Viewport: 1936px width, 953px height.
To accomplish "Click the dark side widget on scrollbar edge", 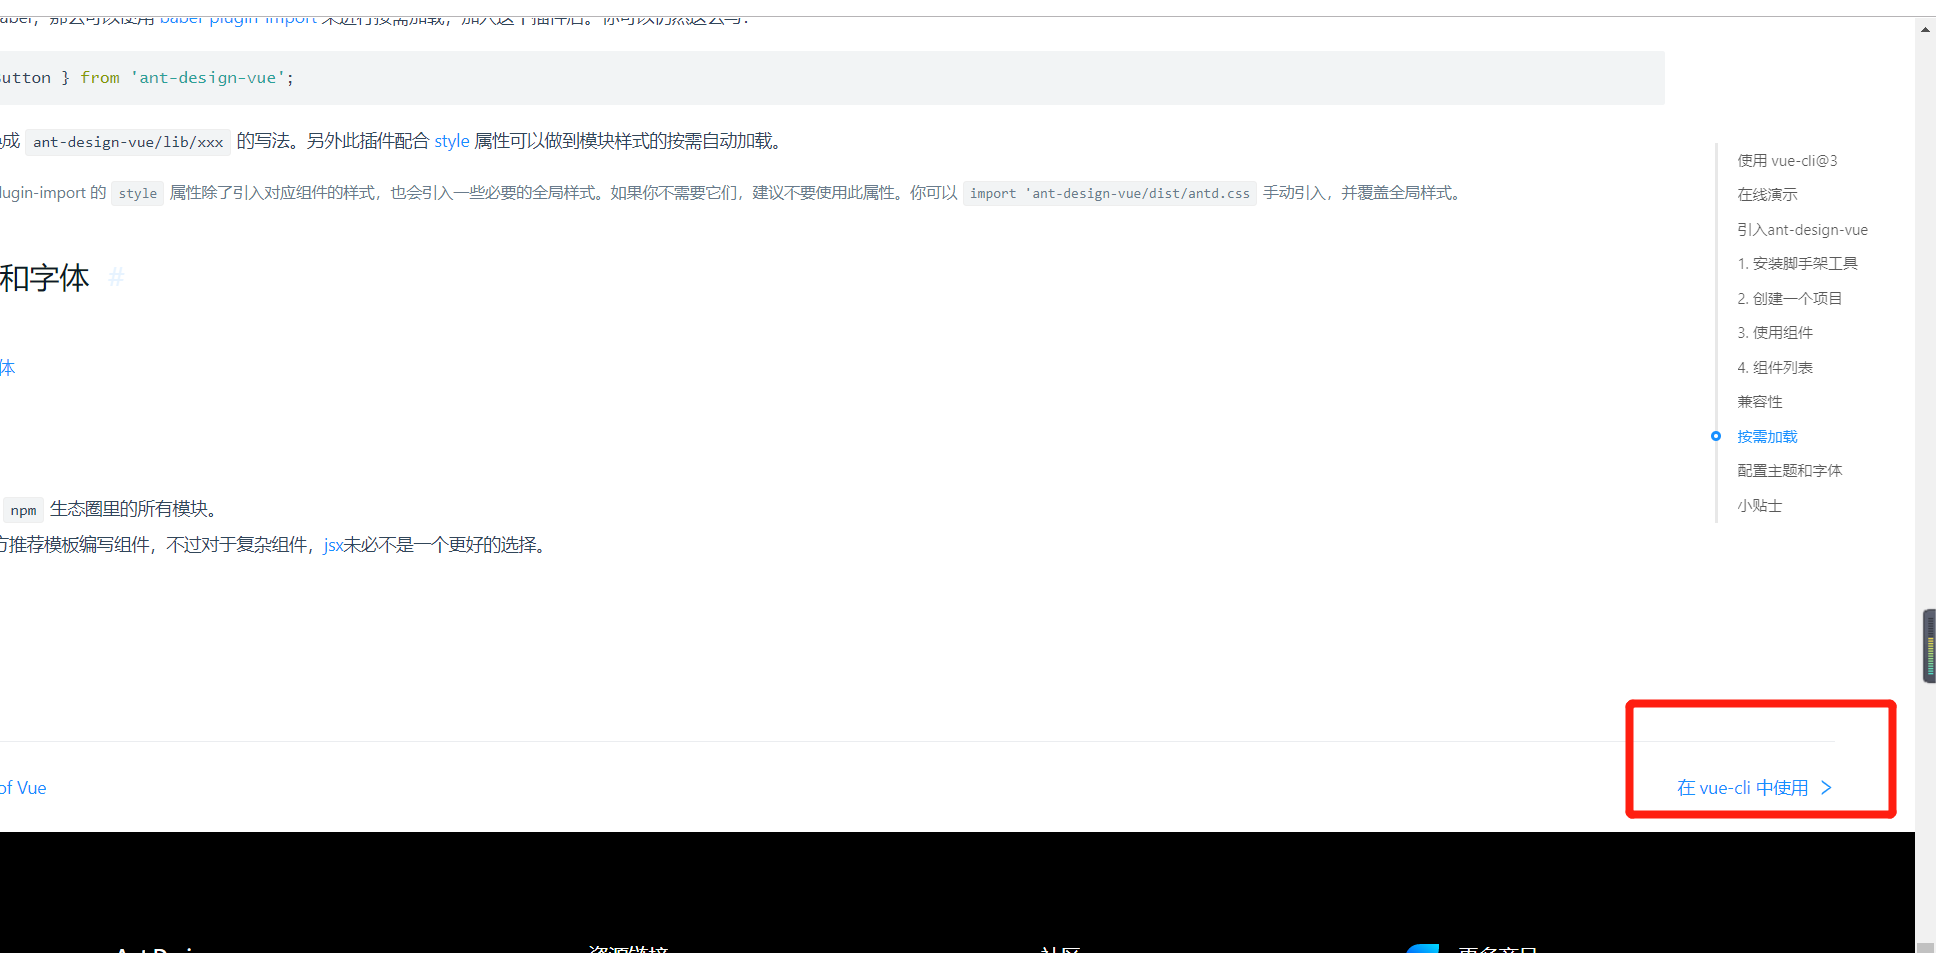I will tap(1929, 647).
